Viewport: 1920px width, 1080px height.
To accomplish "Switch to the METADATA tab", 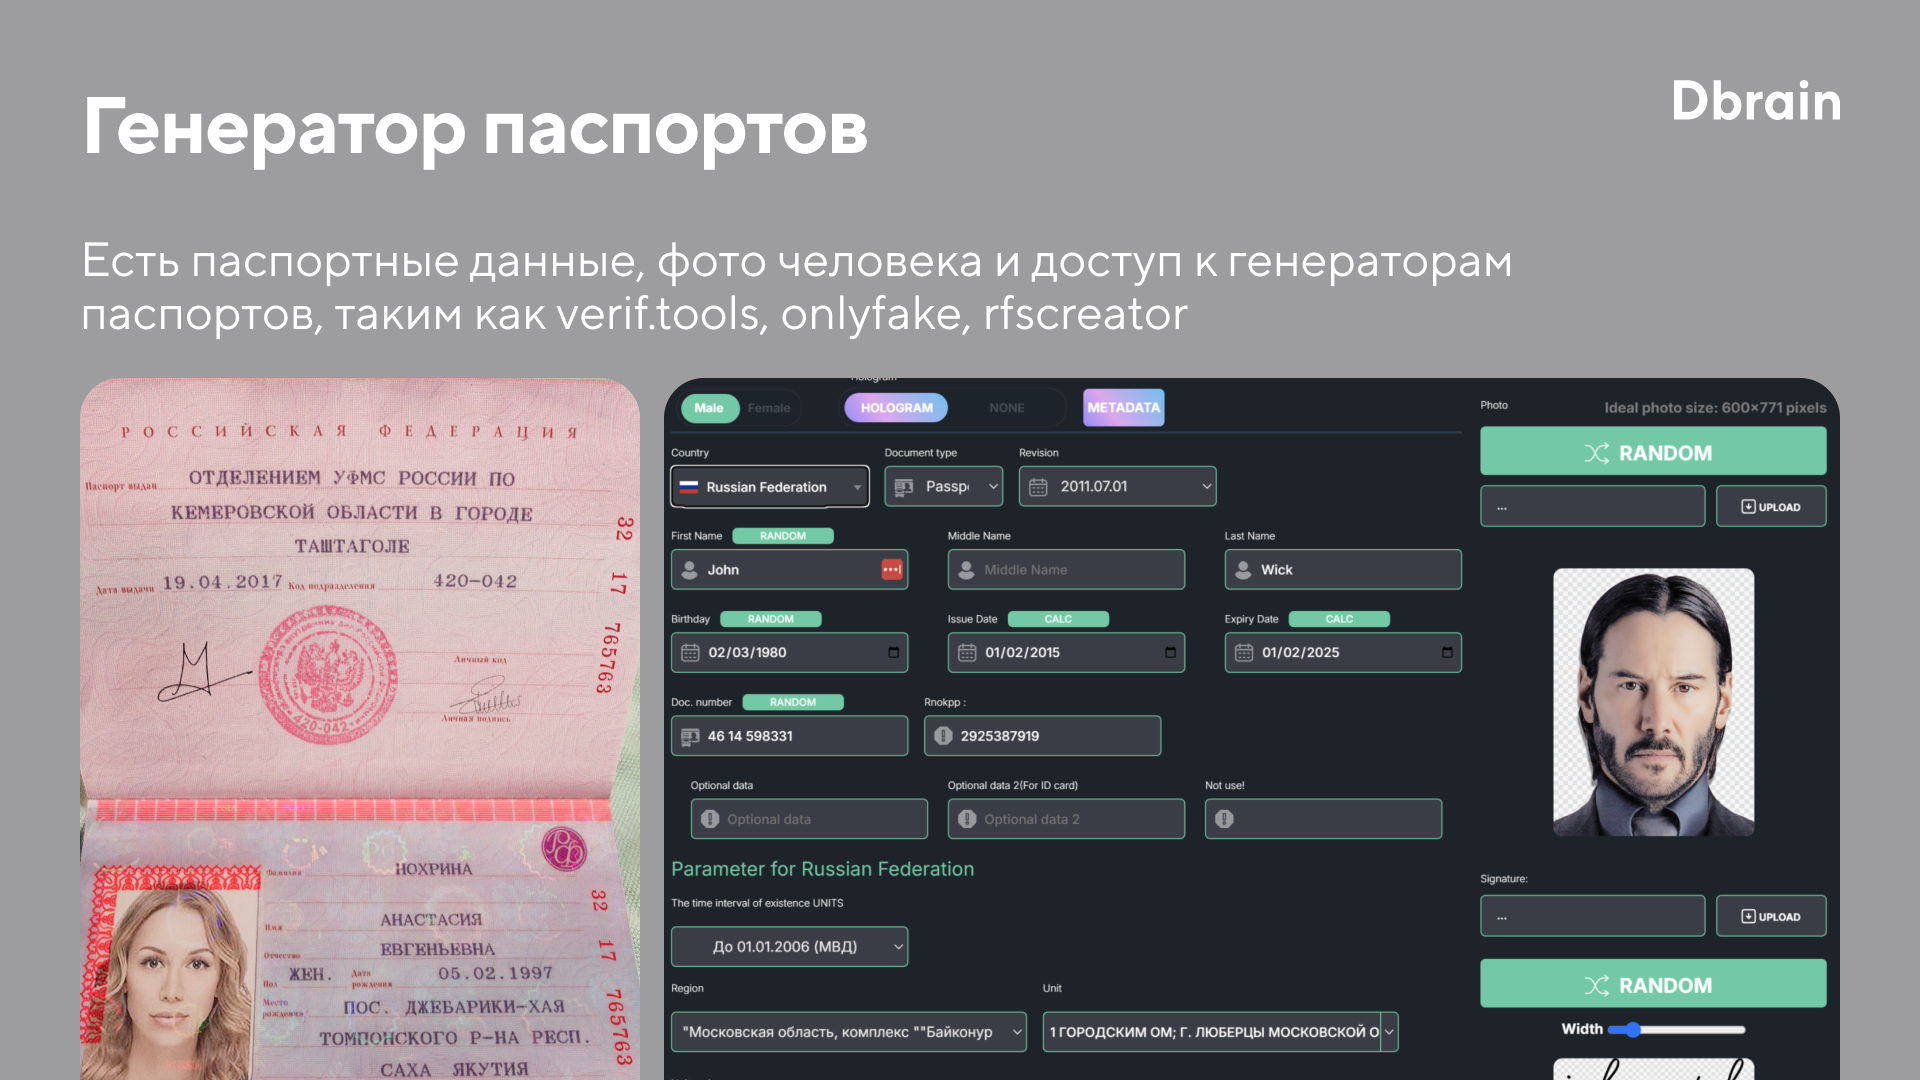I will [1123, 407].
